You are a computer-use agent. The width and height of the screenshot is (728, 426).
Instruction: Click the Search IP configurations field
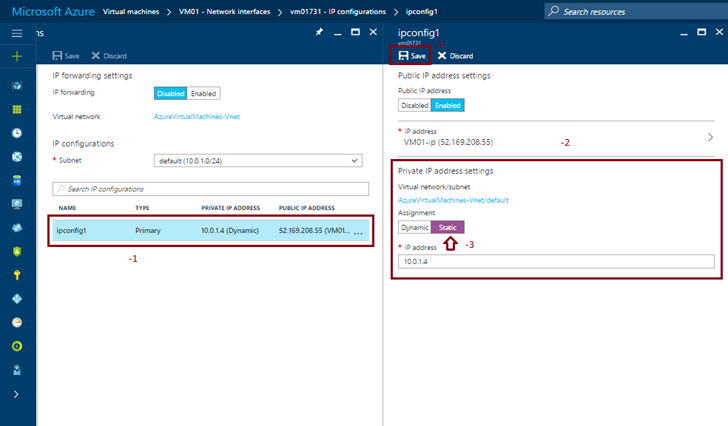pyautogui.click(x=211, y=189)
